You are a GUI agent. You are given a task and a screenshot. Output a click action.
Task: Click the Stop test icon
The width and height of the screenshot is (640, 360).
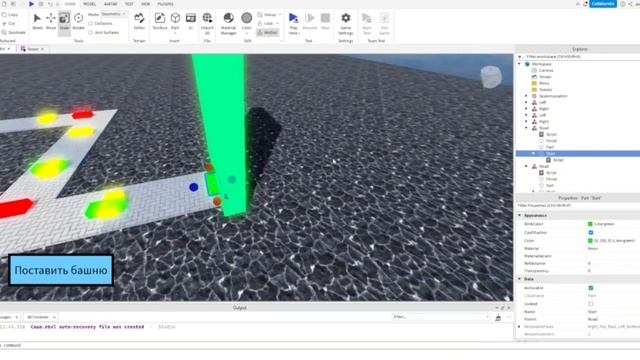(325, 18)
